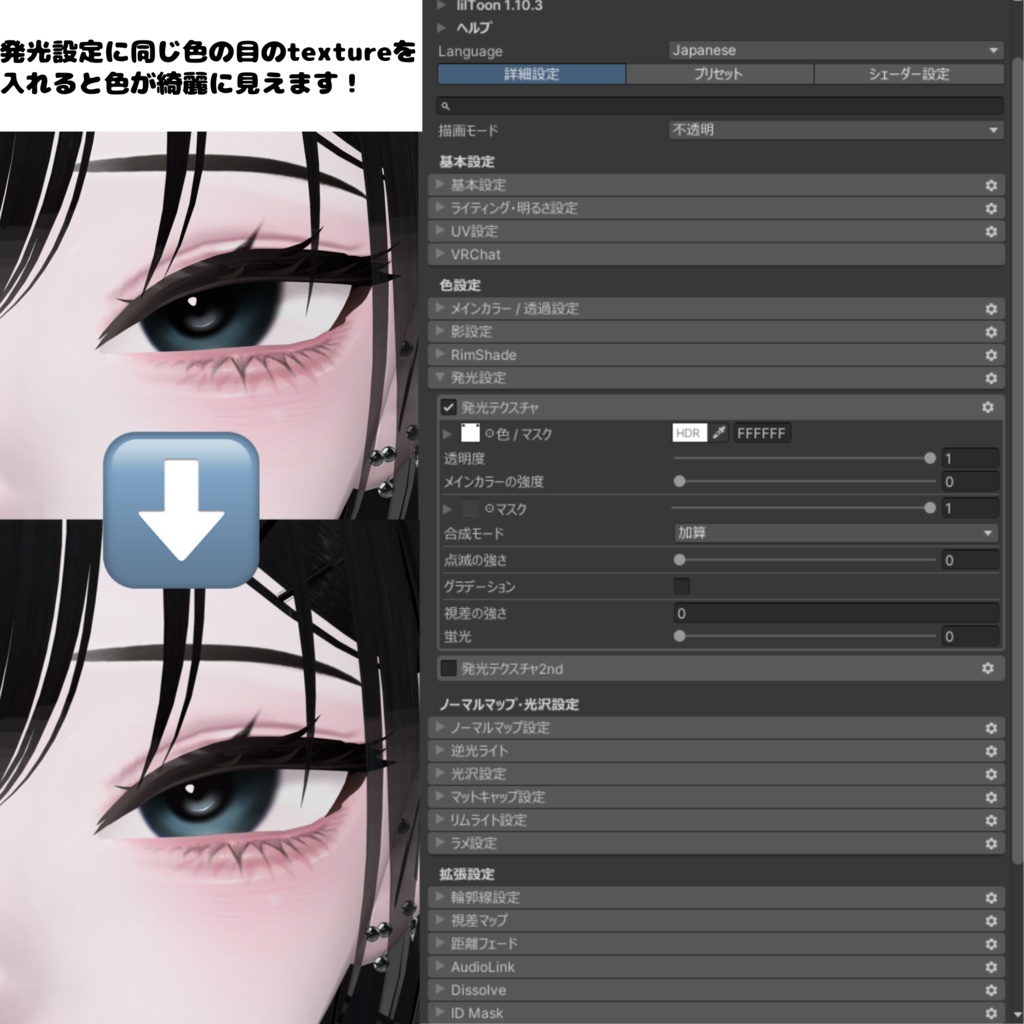Image resolution: width=1024 pixels, height=1024 pixels.
Task: Click the gear icon on メインカラー / 透過設定 row
Action: pos(990,308)
